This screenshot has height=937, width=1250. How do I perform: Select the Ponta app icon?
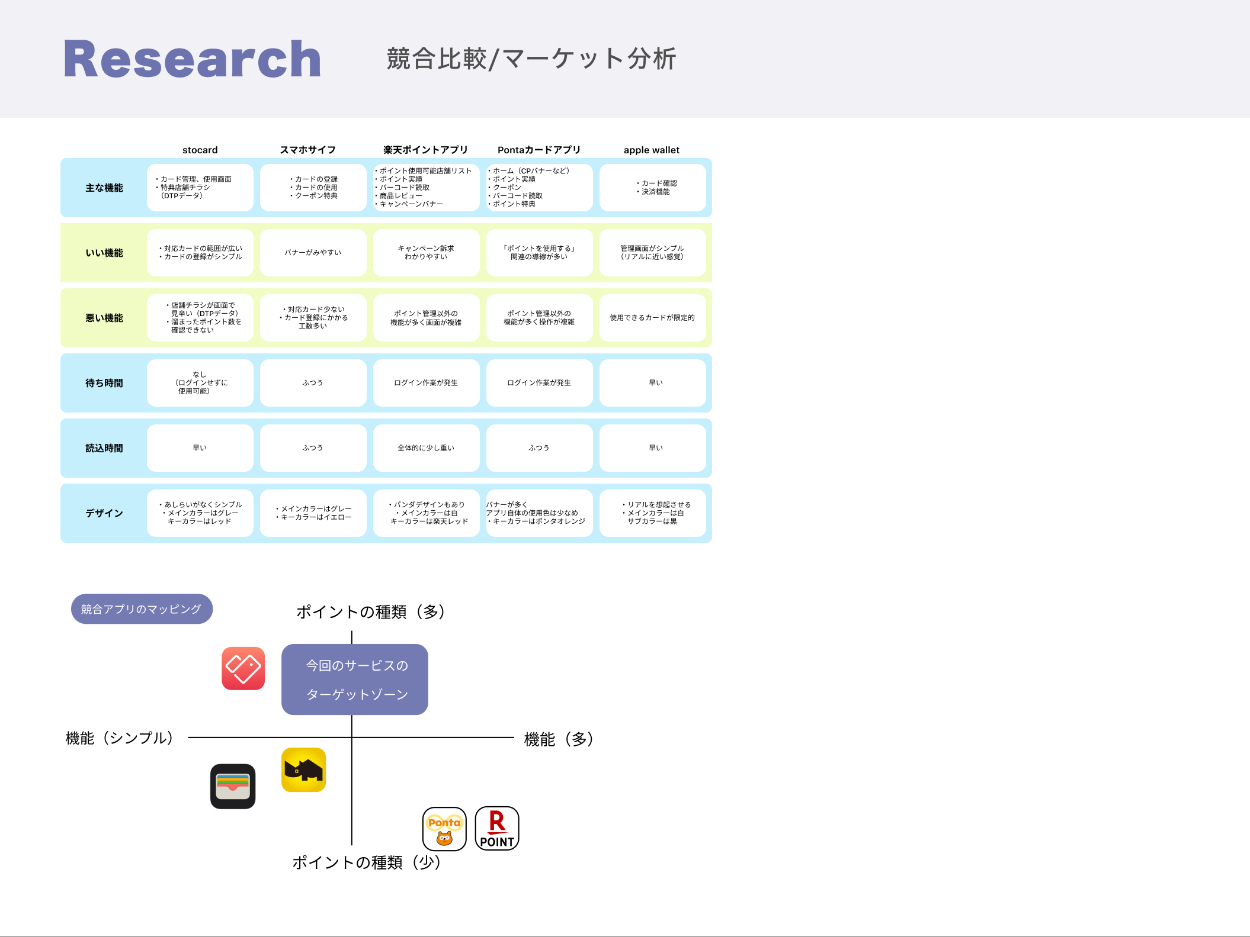click(444, 828)
